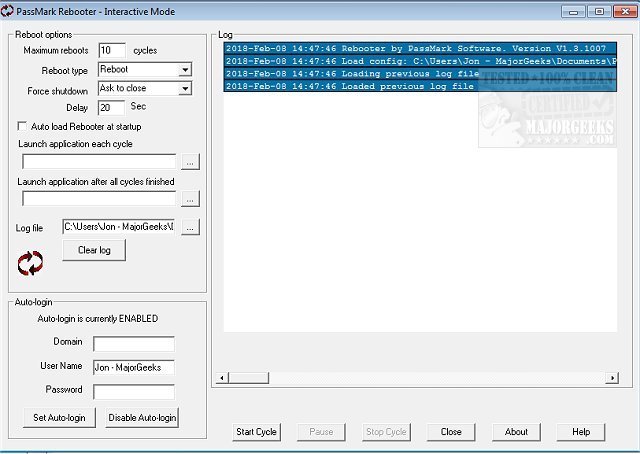This screenshot has height=454, width=640.
Task: Click the Password input field
Action: pos(134,392)
